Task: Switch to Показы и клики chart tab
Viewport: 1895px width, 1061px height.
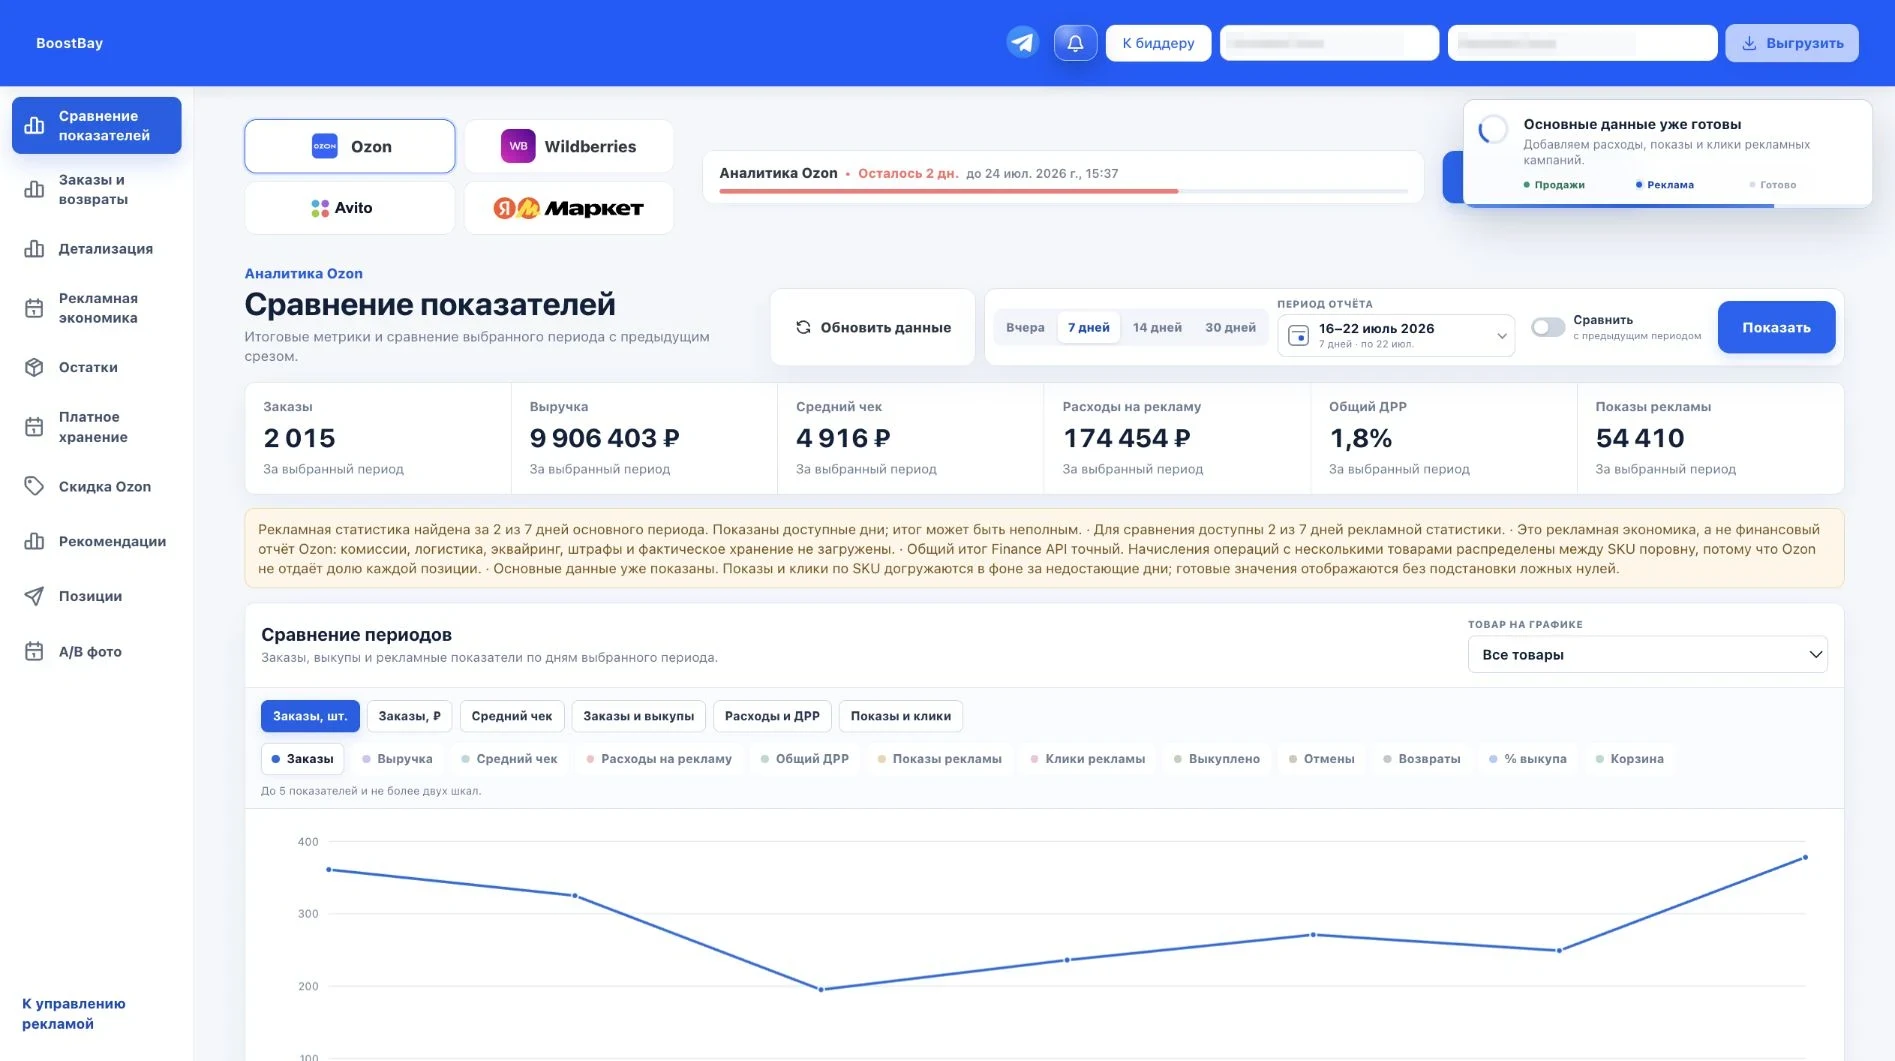Action: [901, 716]
